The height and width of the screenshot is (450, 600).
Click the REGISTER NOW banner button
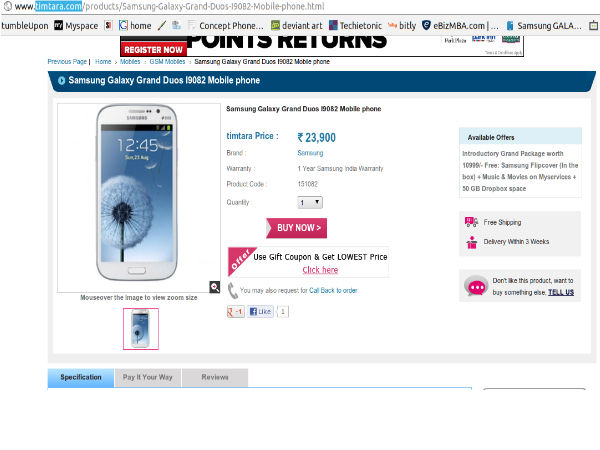tap(152, 48)
